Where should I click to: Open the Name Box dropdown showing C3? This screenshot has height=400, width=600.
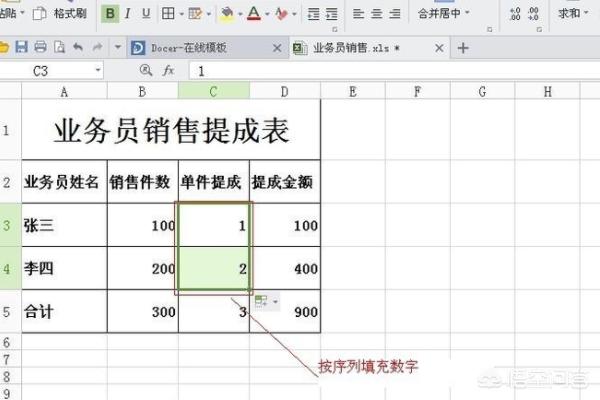coord(98,71)
